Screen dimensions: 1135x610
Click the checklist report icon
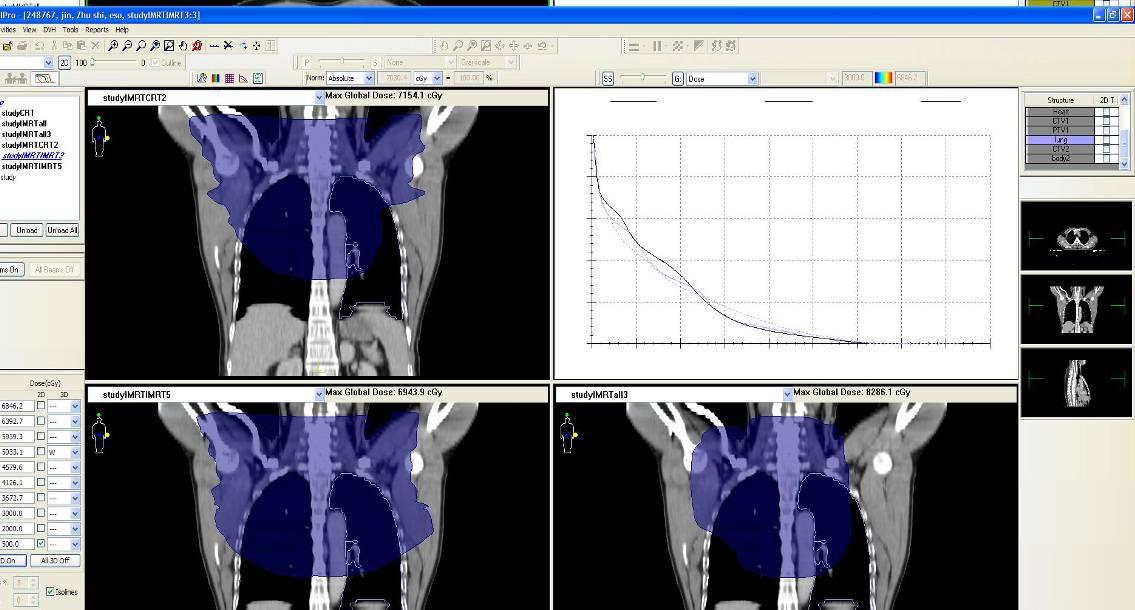point(258,78)
